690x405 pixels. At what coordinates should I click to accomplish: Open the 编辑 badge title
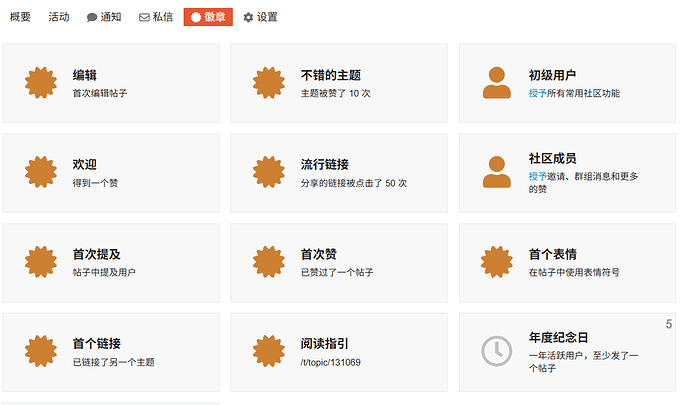(84, 75)
